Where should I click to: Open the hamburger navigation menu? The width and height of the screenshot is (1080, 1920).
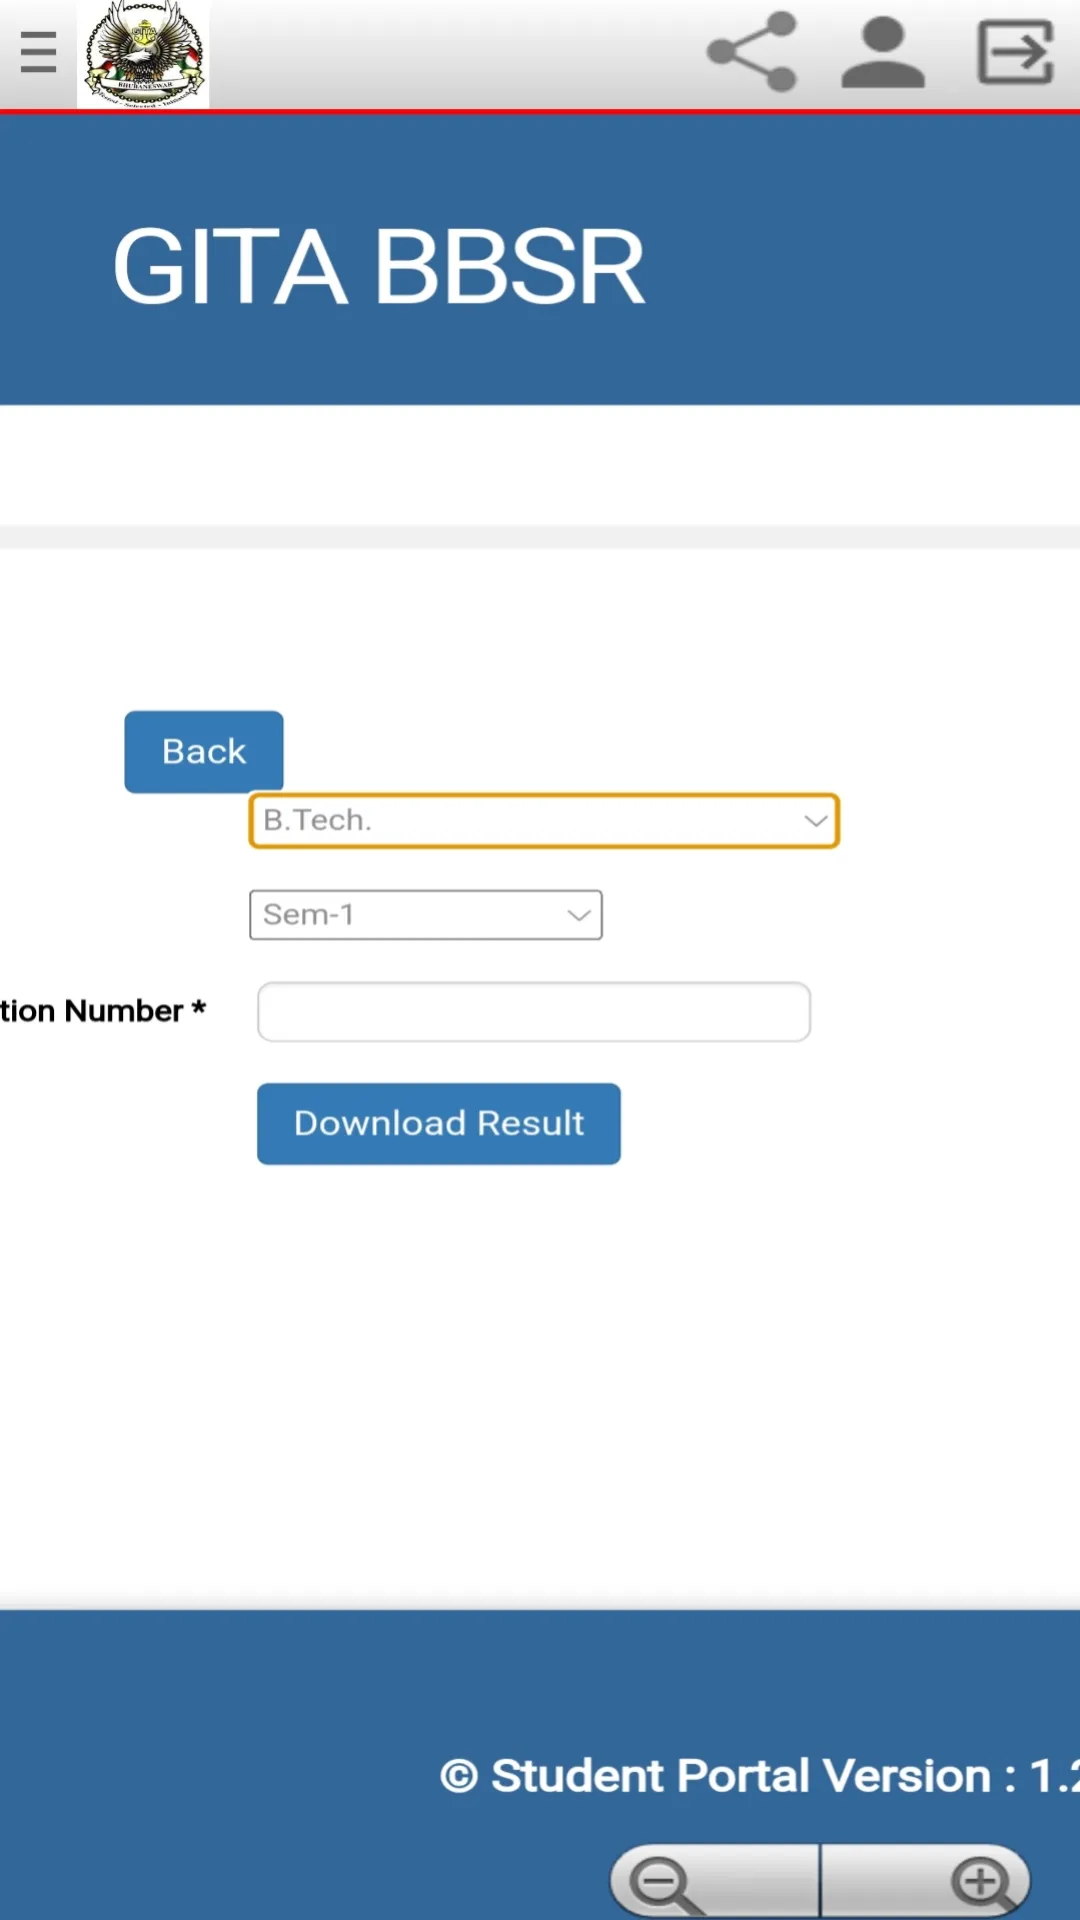point(38,52)
